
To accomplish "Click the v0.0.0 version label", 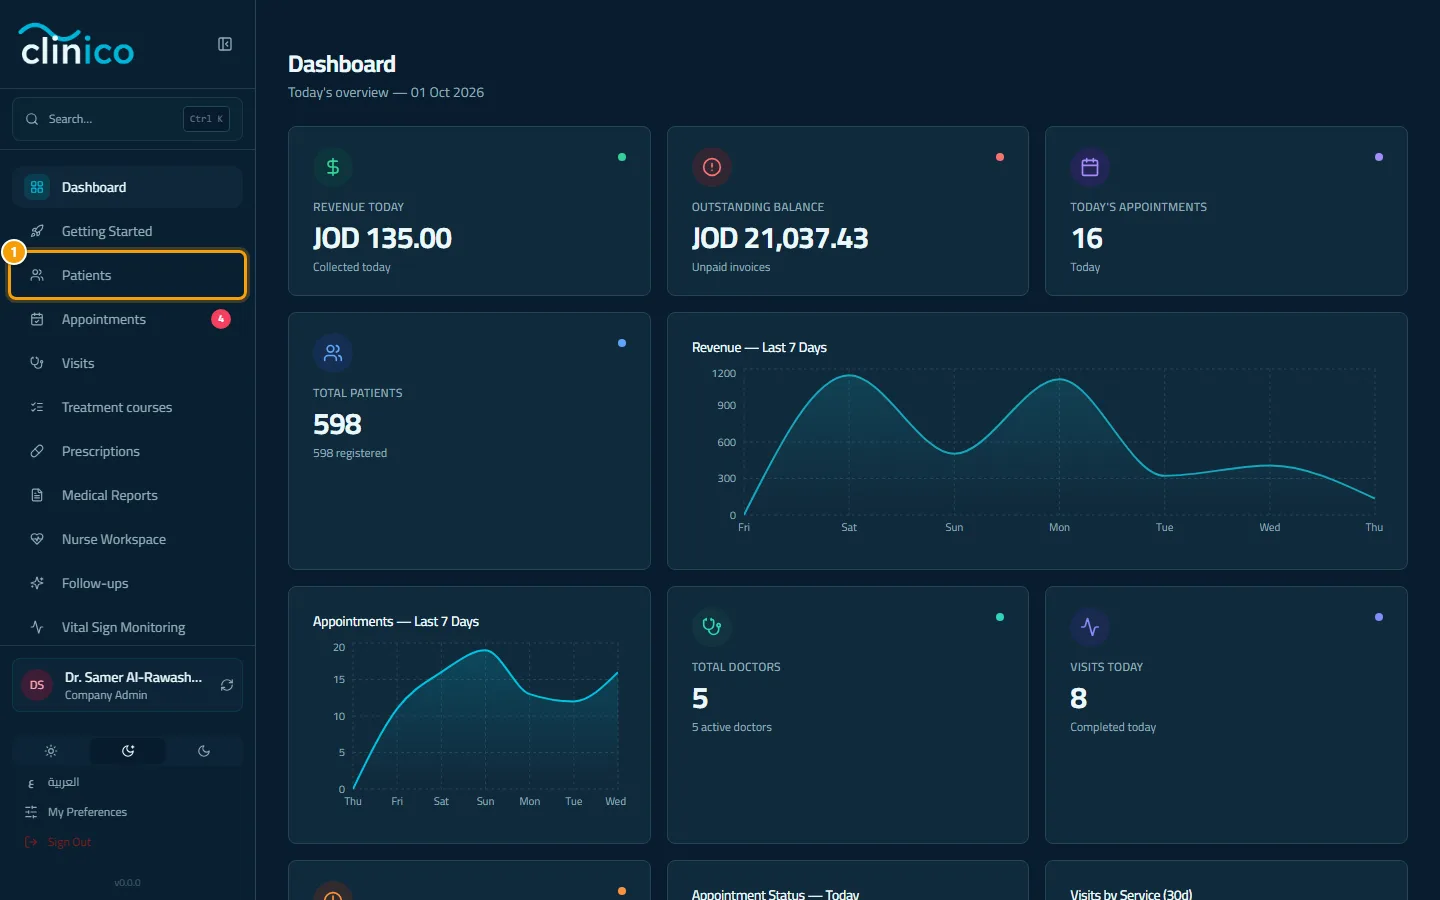I will (x=127, y=883).
